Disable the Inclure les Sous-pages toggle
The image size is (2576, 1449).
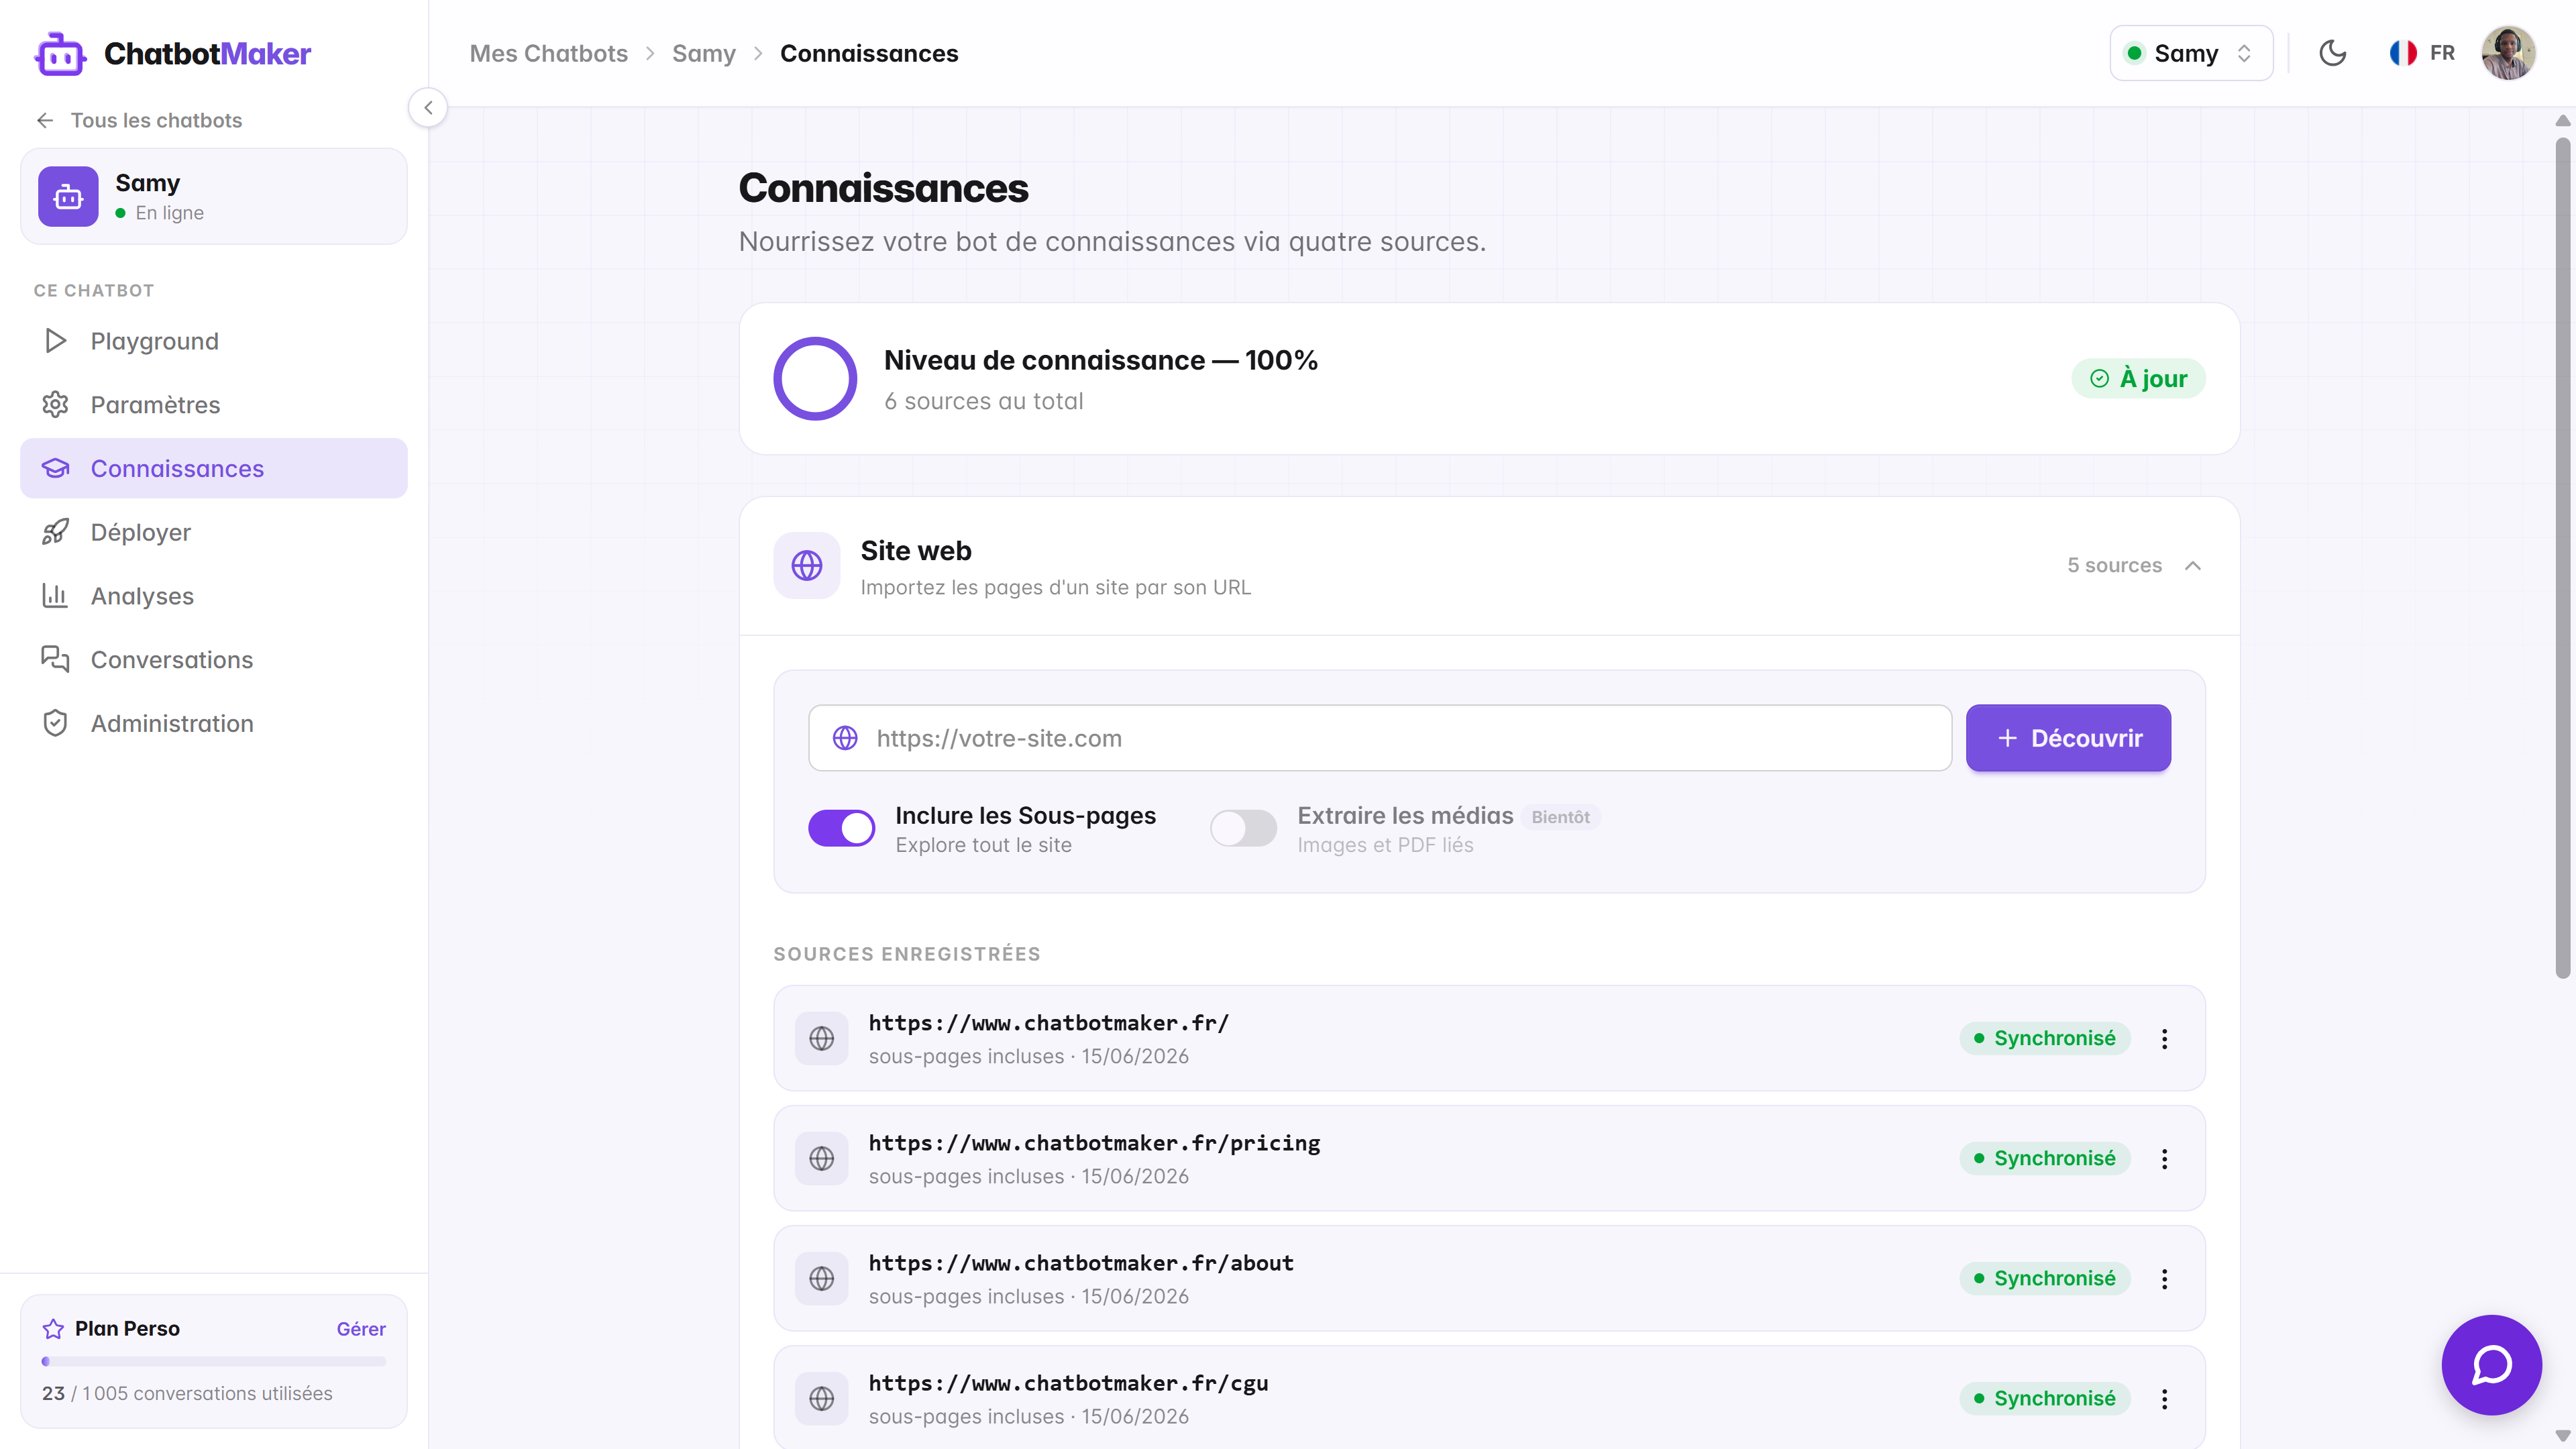pyautogui.click(x=841, y=828)
